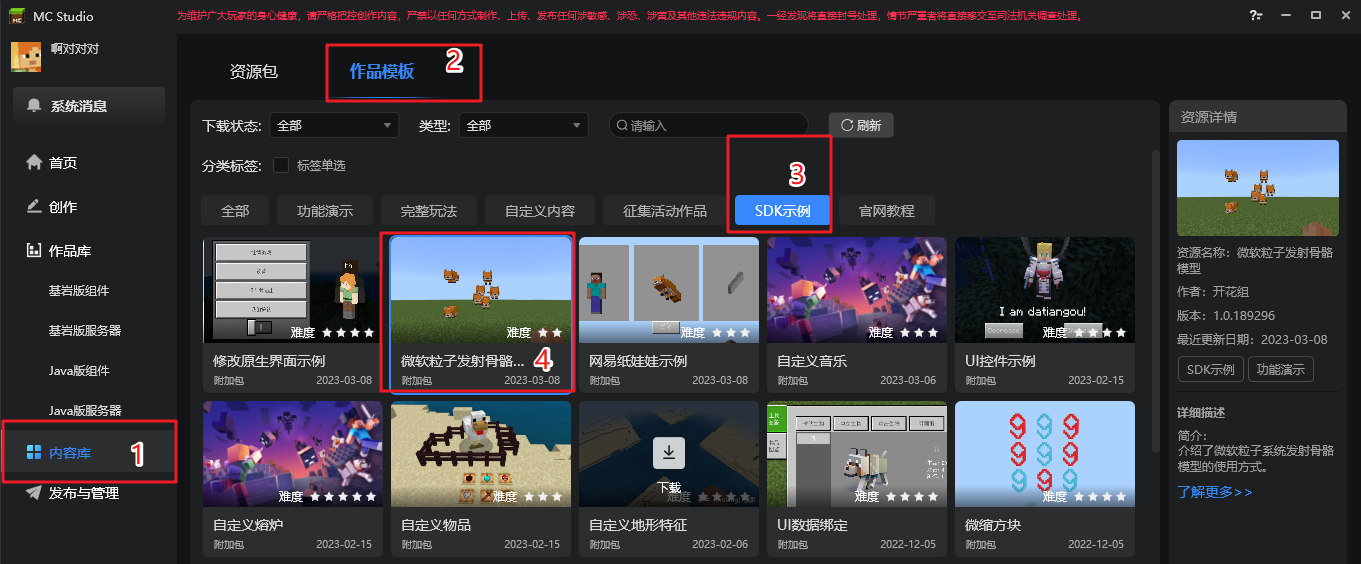Select the 征集活动作品 category tag
This screenshot has width=1361, height=564.
665,211
